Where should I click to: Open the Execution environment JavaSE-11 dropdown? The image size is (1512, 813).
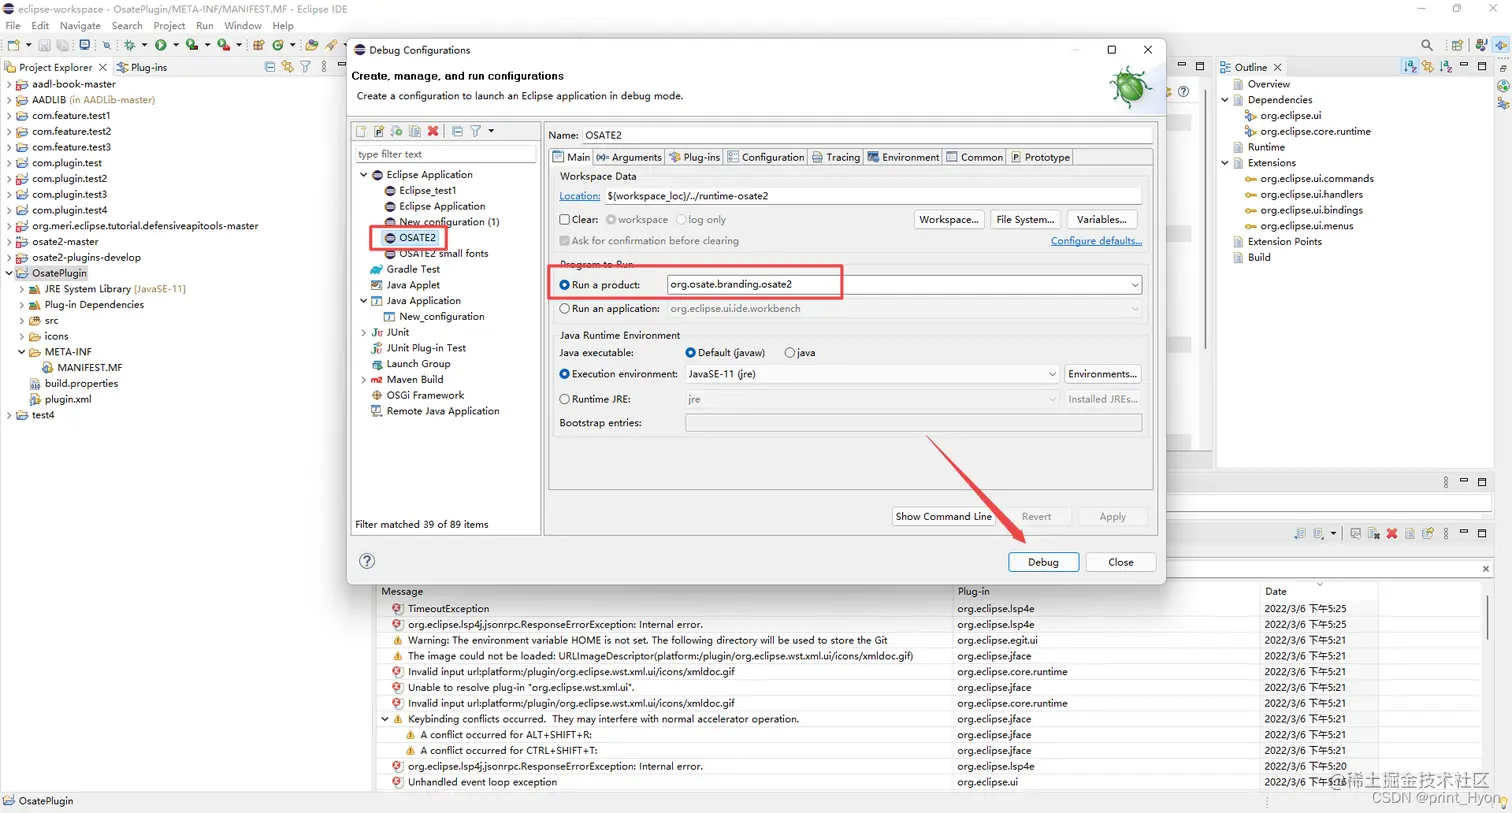click(x=1052, y=374)
